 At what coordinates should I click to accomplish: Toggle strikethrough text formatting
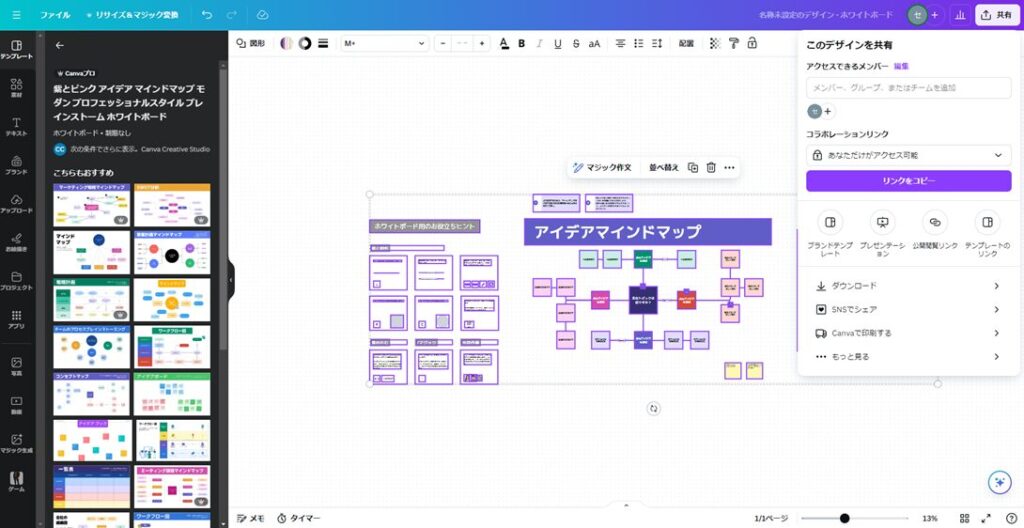tap(575, 43)
